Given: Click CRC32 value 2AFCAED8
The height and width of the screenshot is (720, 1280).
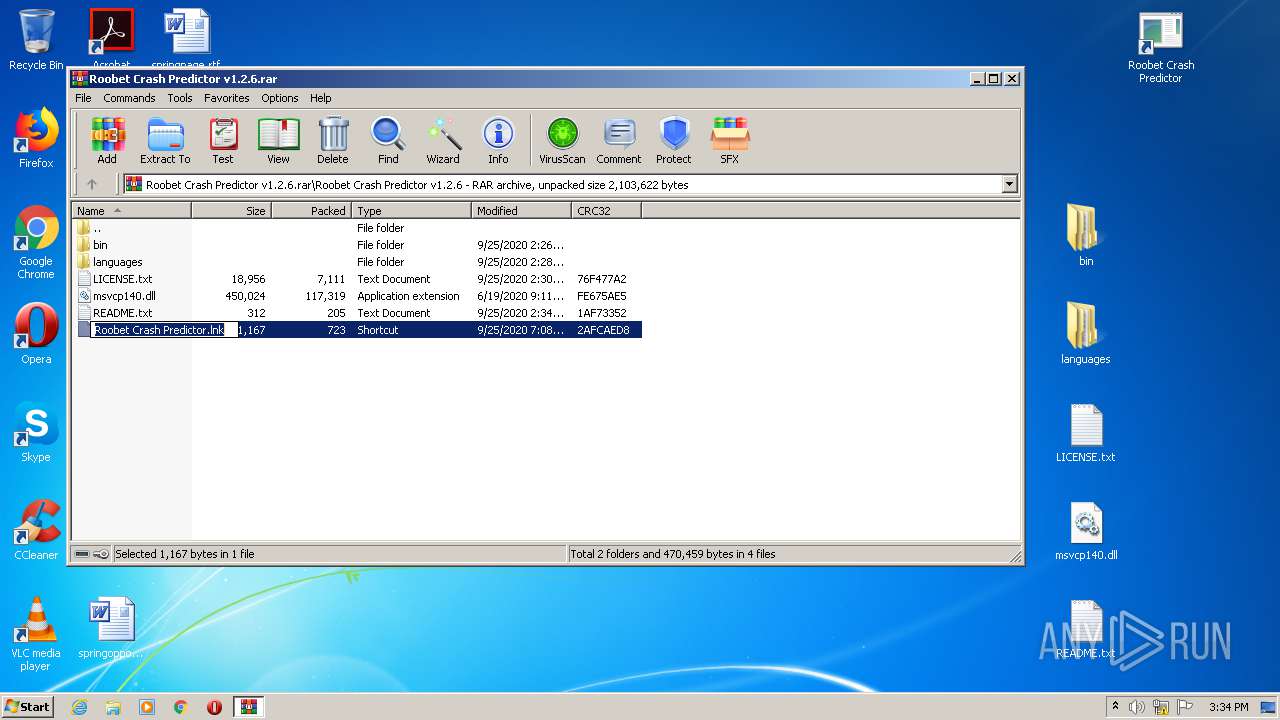Looking at the screenshot, I should (603, 330).
